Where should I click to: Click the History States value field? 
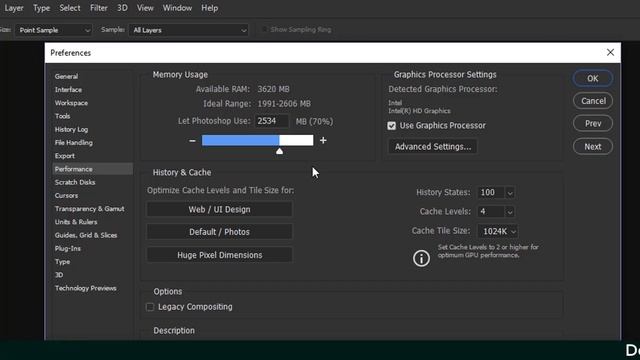tap(491, 193)
